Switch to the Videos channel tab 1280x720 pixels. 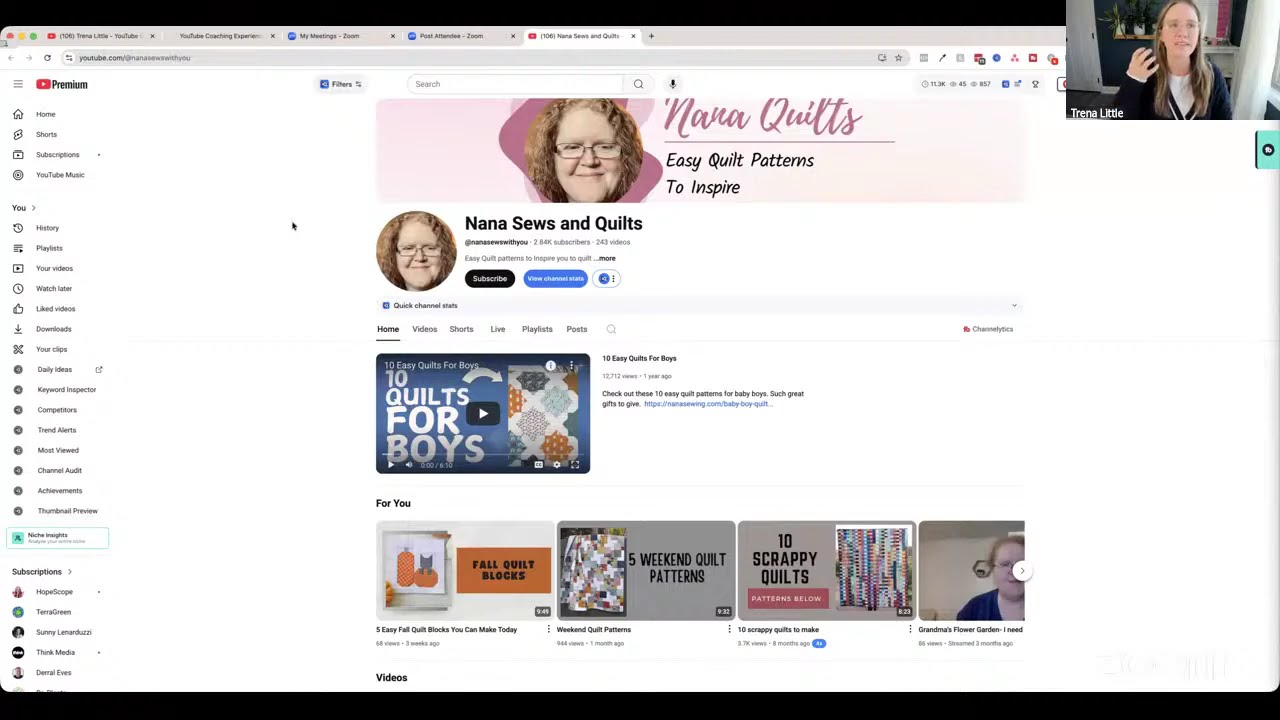(424, 329)
